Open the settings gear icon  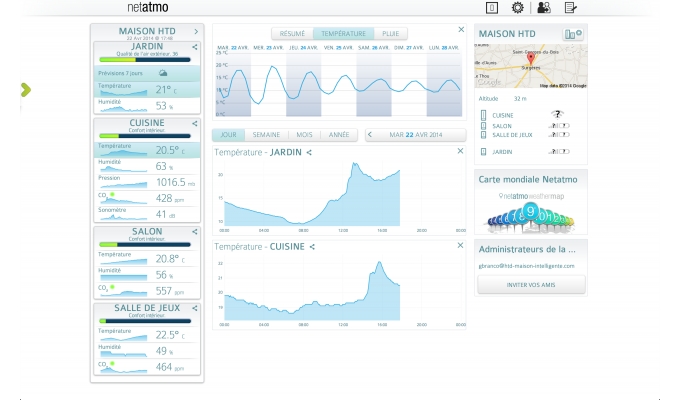[517, 7]
